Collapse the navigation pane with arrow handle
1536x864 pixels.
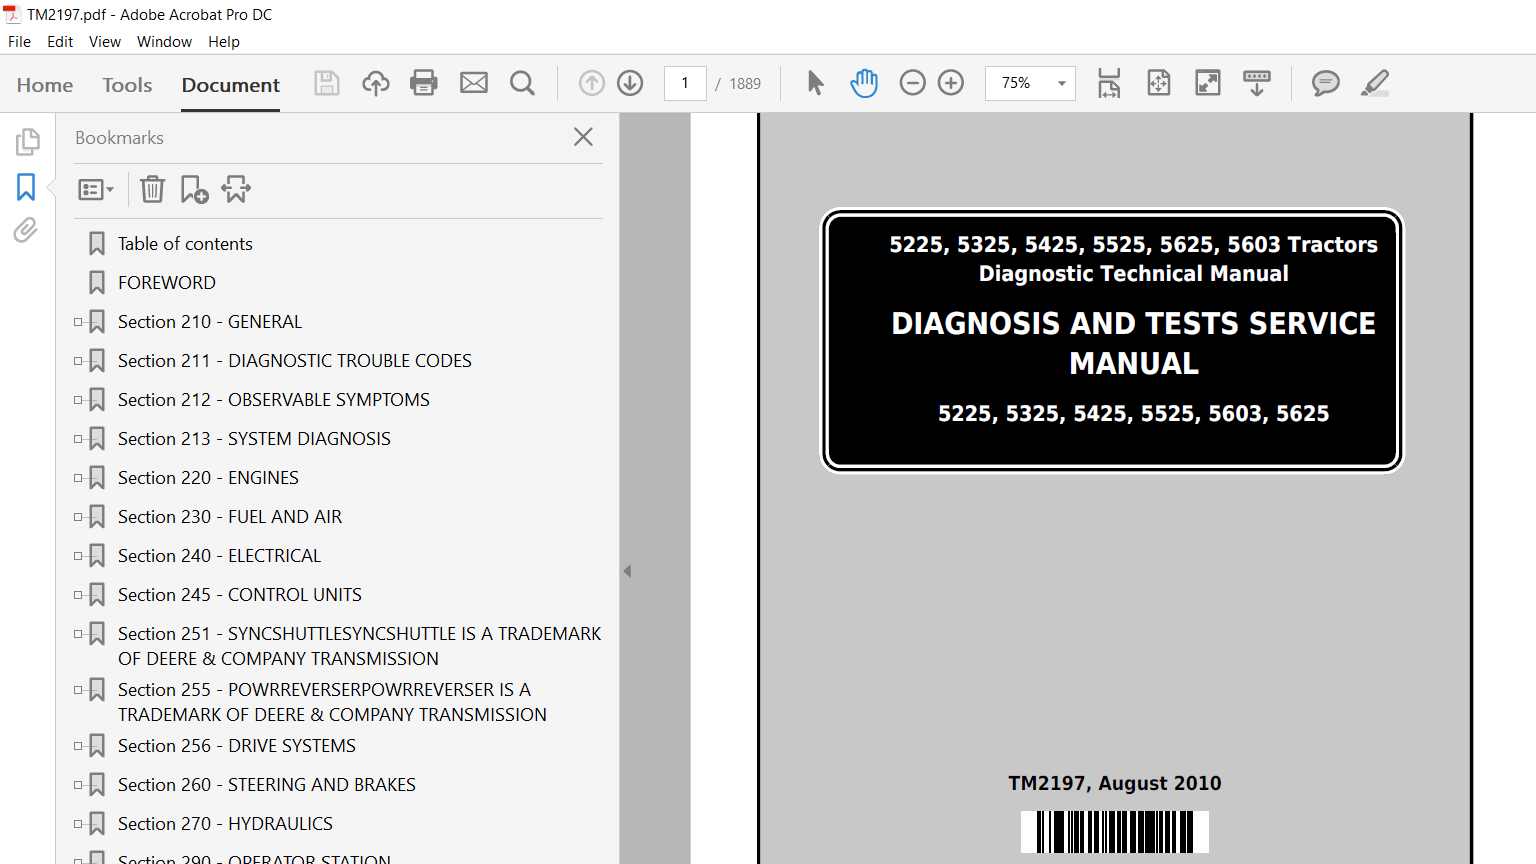tap(627, 571)
